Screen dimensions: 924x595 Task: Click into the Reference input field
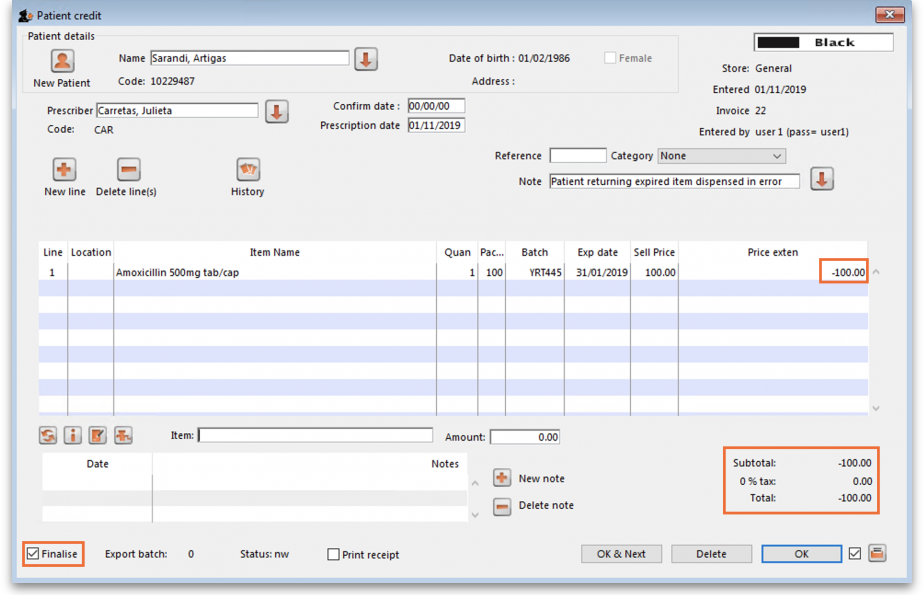tap(577, 156)
